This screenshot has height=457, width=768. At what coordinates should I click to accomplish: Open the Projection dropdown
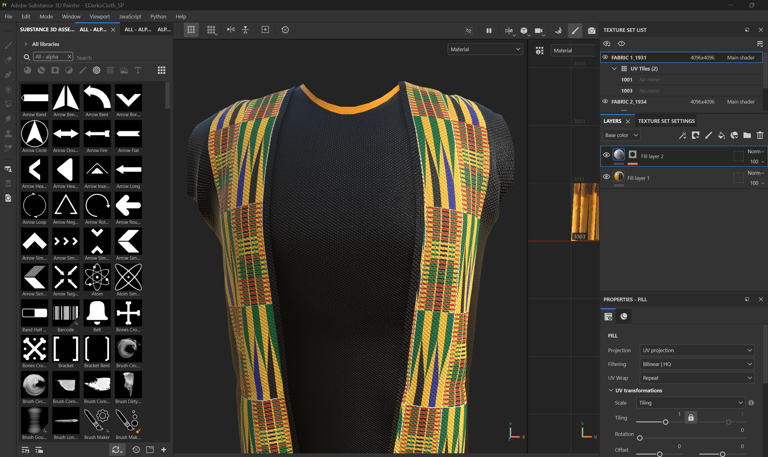click(x=697, y=350)
